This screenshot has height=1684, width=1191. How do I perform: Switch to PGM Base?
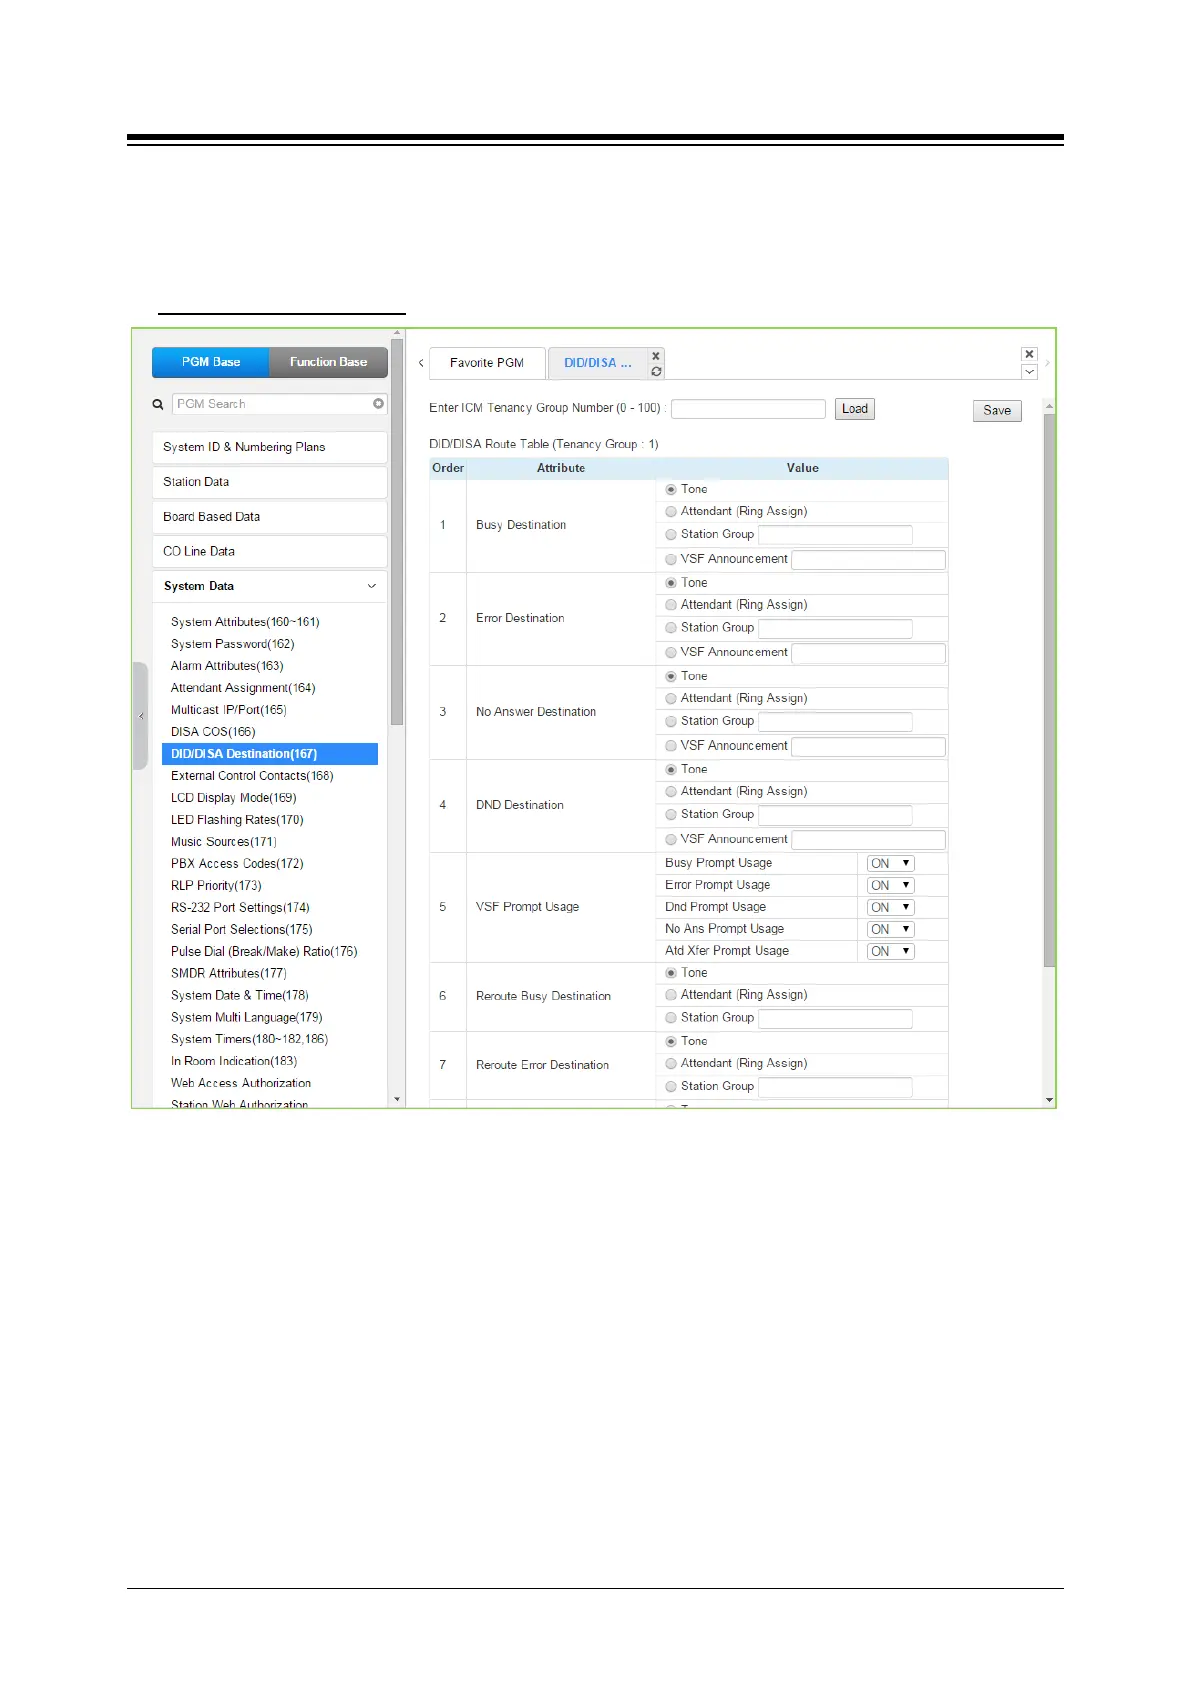[211, 362]
